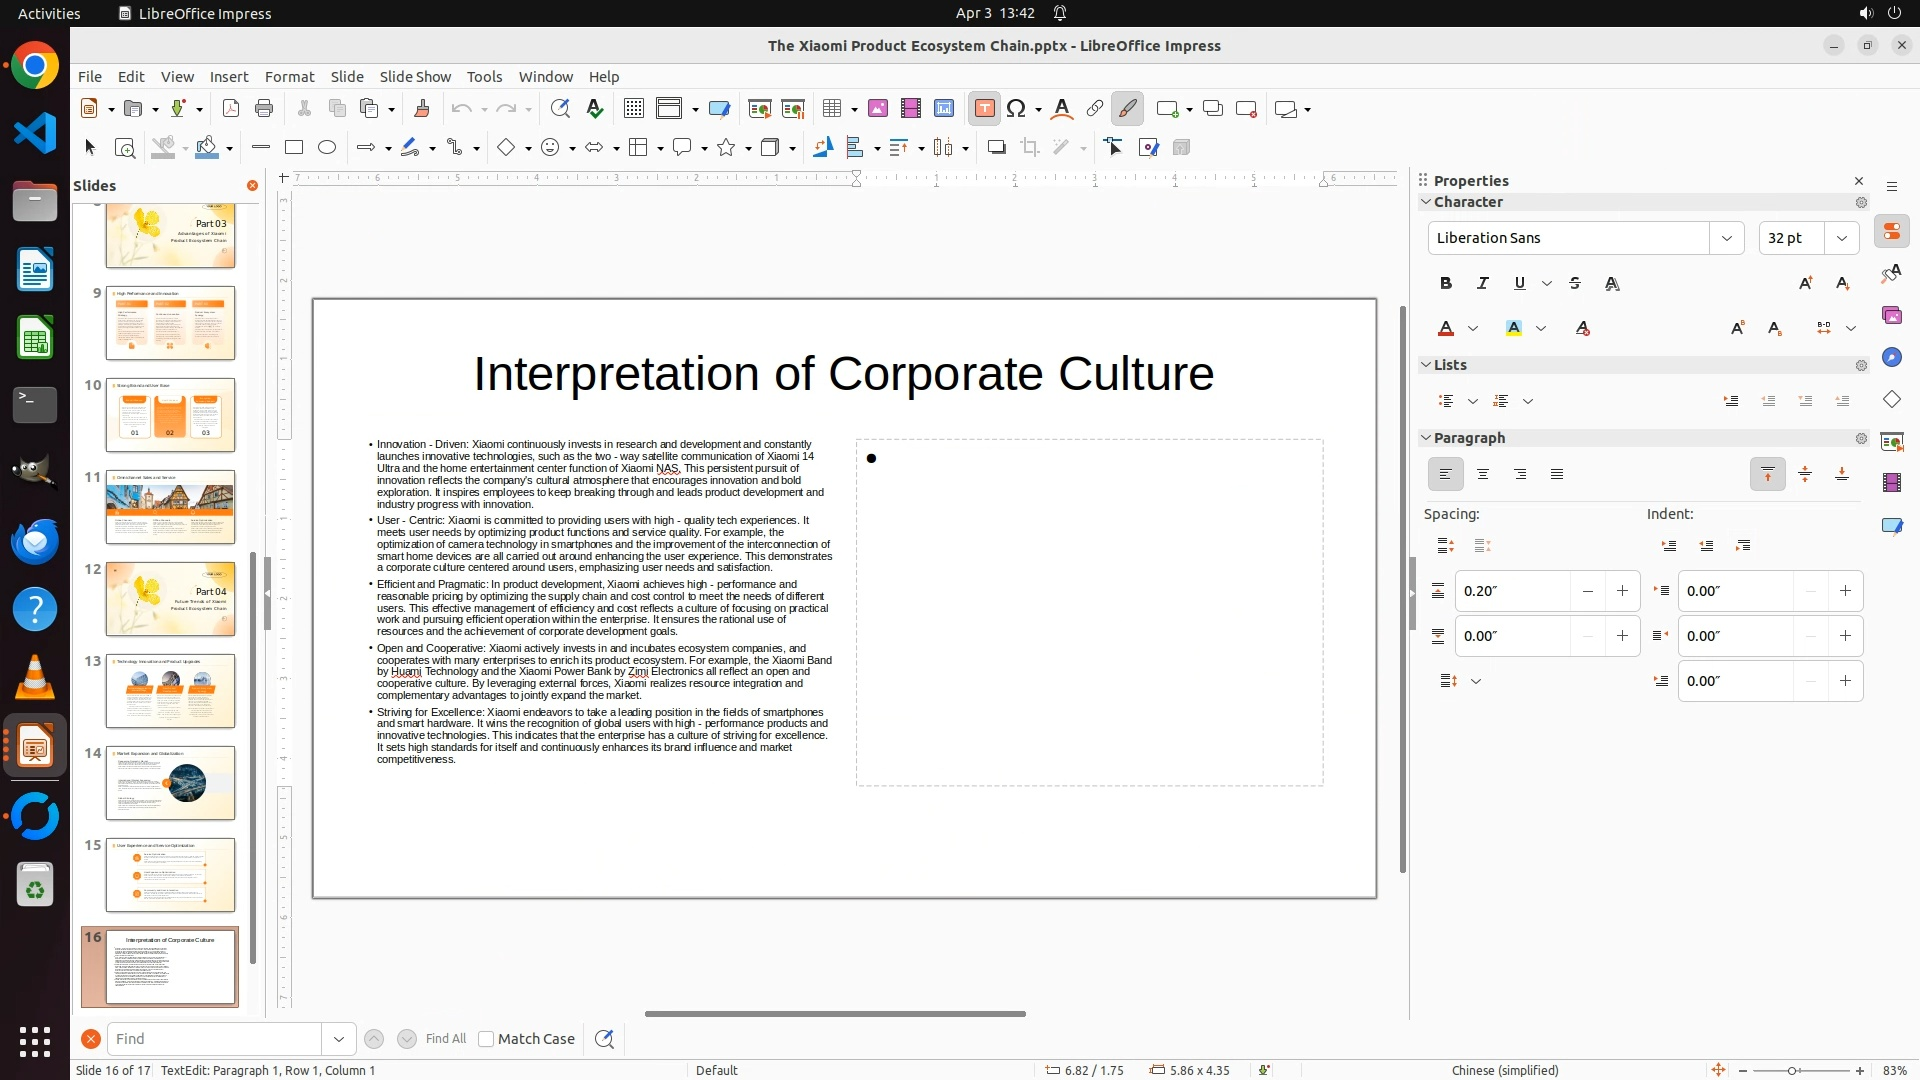Insert a table from the toolbar
This screenshot has width=1920, height=1080.
(x=831, y=109)
